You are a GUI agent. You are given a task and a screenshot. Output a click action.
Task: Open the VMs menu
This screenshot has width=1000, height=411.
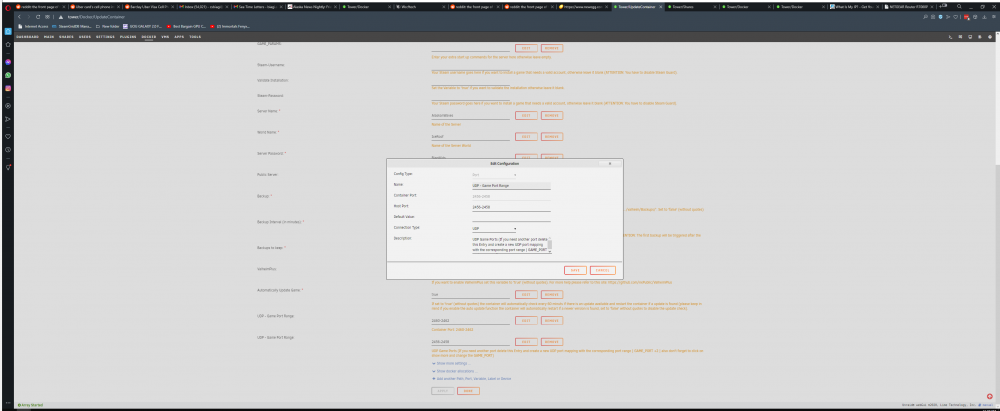tap(165, 37)
